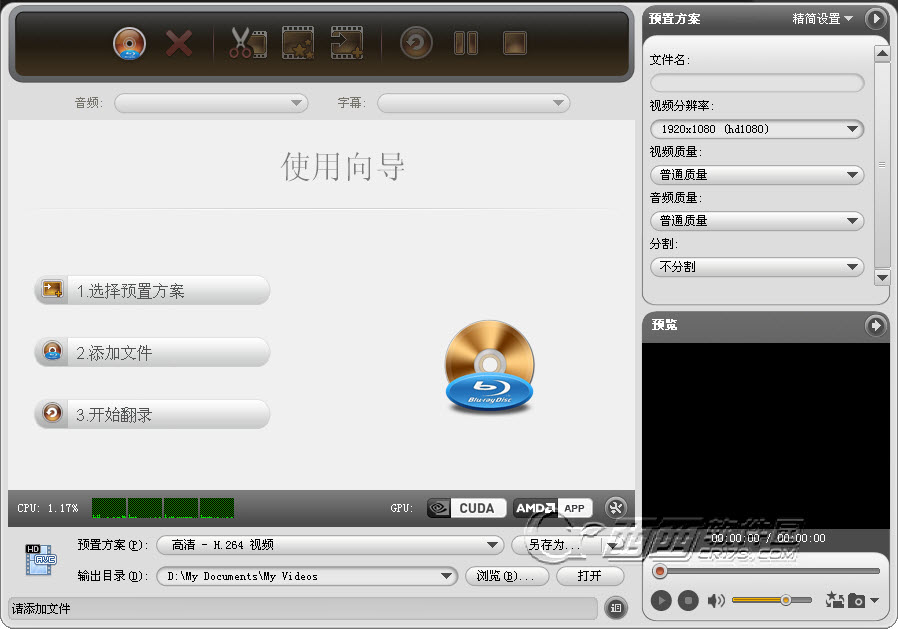The image size is (898, 629).
Task: Click the snapshot folder icon
Action: [x=834, y=600]
